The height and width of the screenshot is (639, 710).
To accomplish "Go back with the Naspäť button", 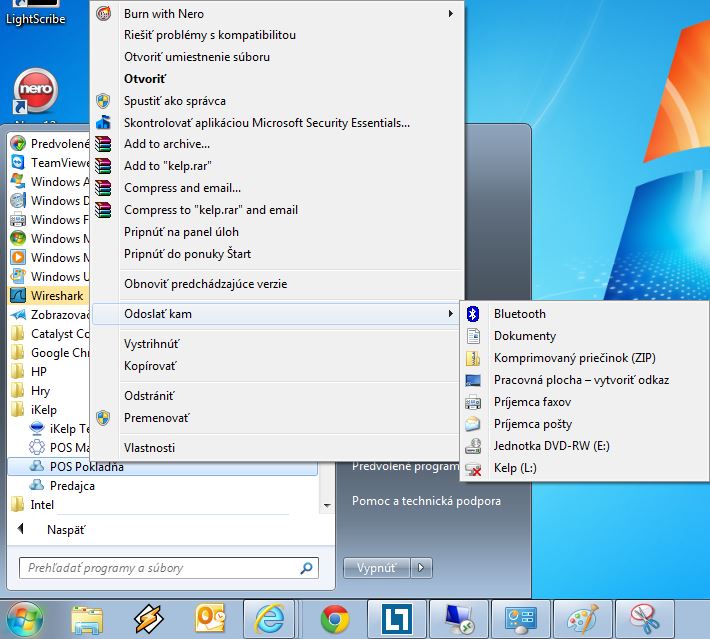I will click(65, 530).
